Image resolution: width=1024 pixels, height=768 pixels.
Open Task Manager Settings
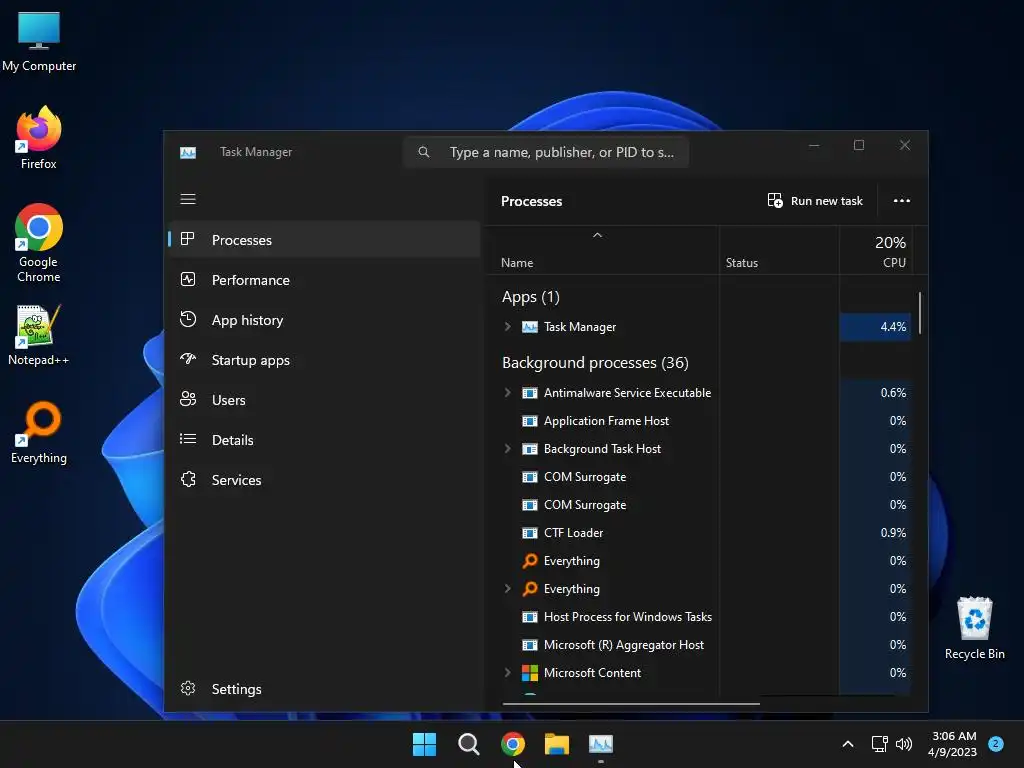[325, 688]
